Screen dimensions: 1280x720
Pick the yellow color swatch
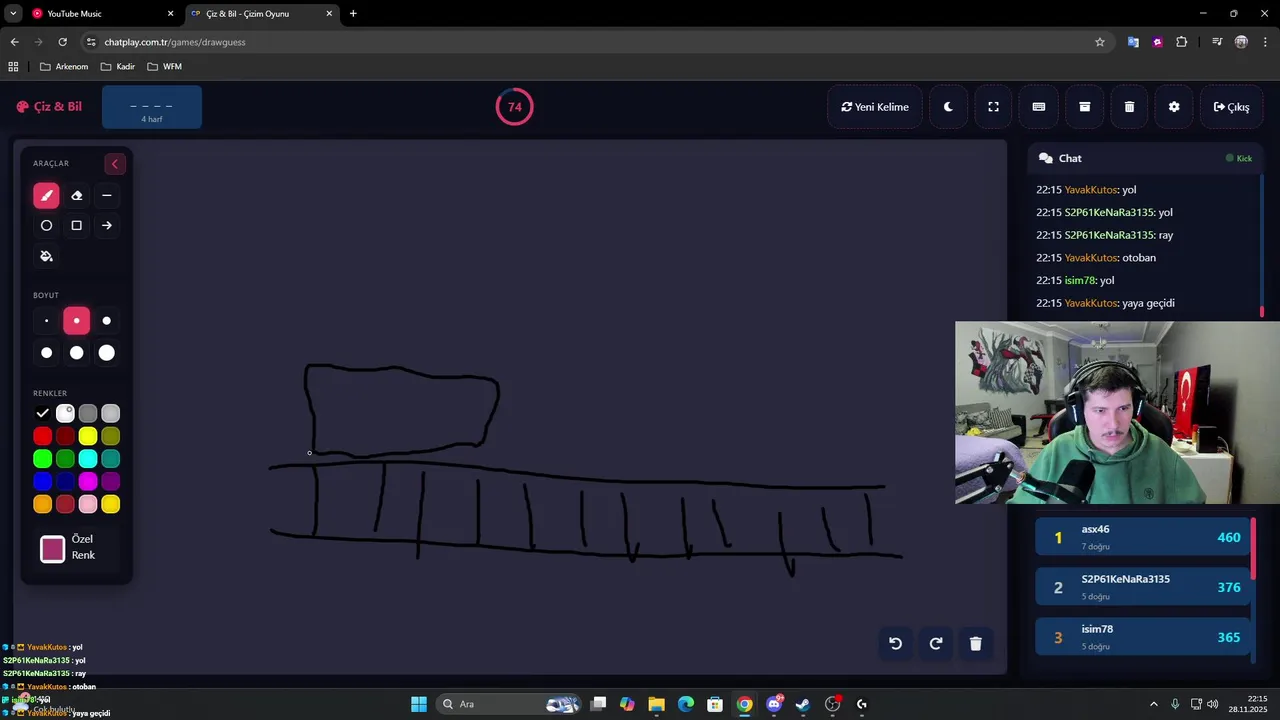coord(88,436)
